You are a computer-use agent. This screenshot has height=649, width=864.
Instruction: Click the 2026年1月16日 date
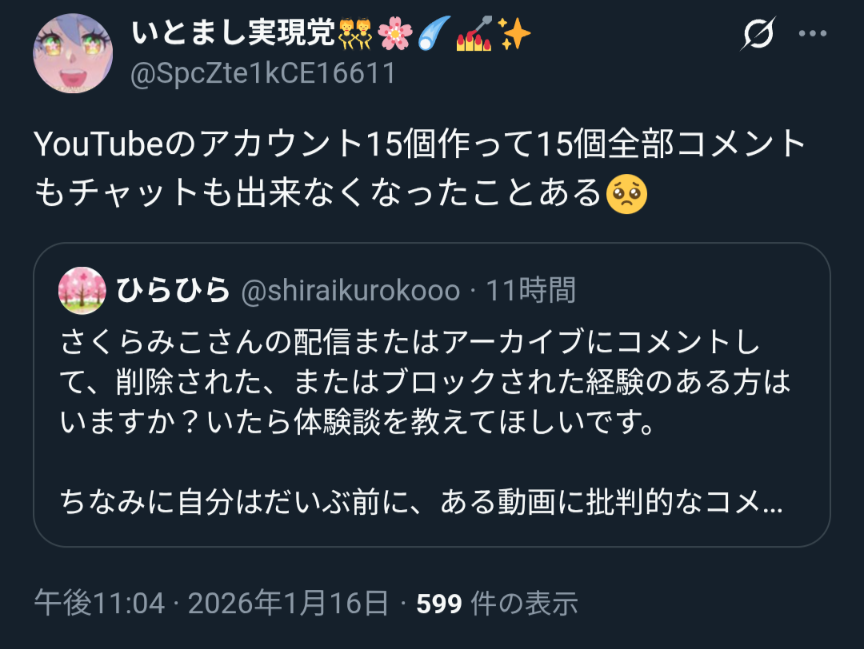288,603
